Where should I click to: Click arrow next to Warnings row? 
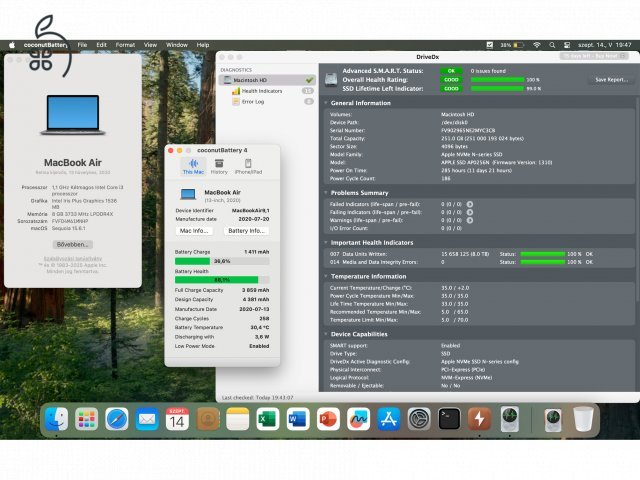click(470, 220)
